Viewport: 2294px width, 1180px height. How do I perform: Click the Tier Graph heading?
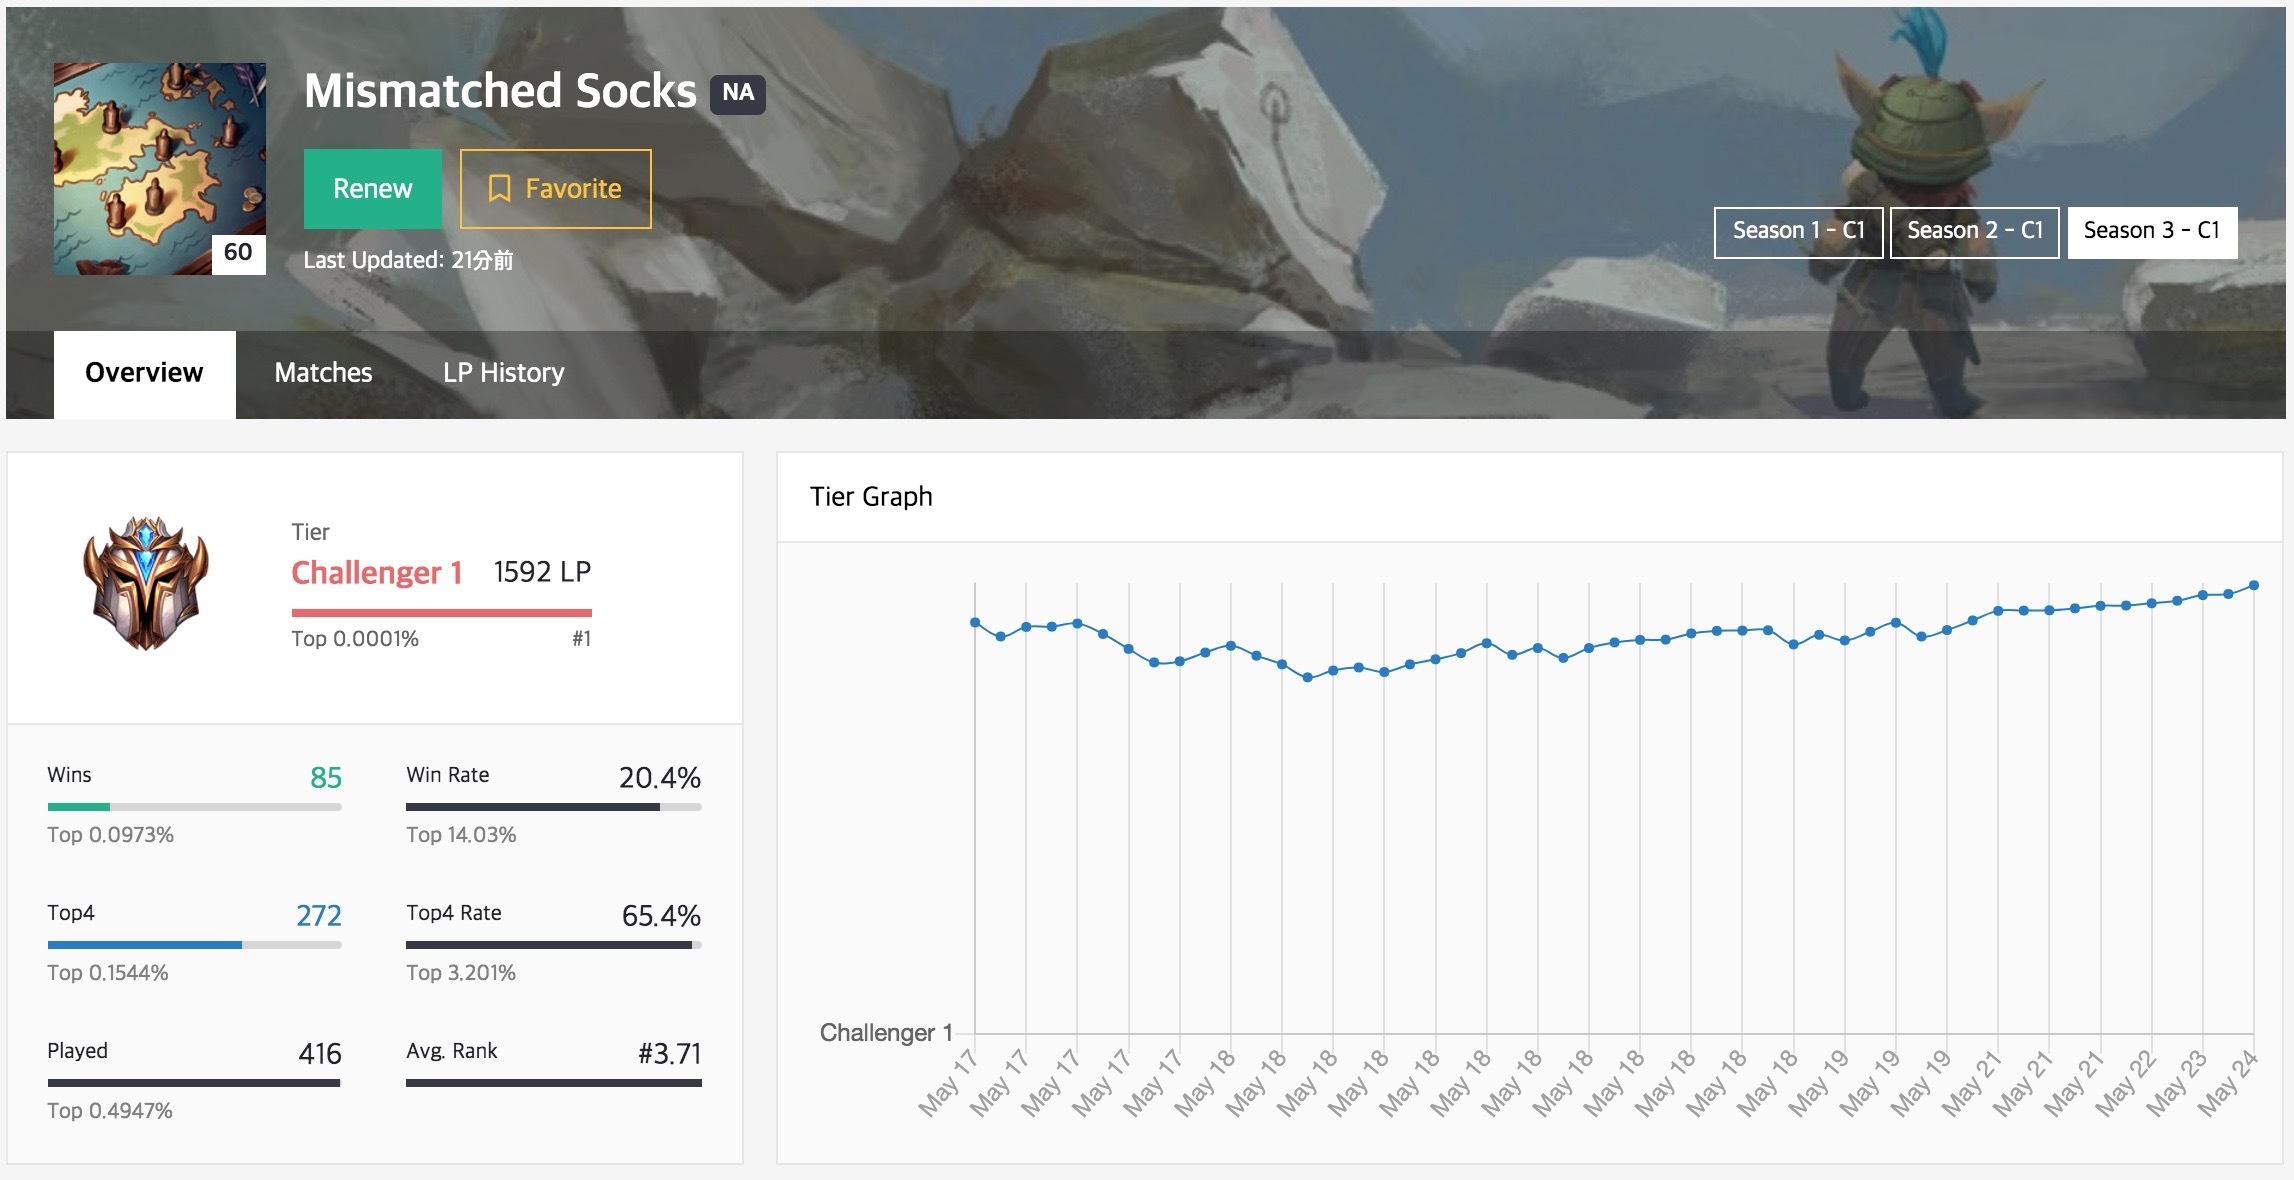[x=871, y=497]
